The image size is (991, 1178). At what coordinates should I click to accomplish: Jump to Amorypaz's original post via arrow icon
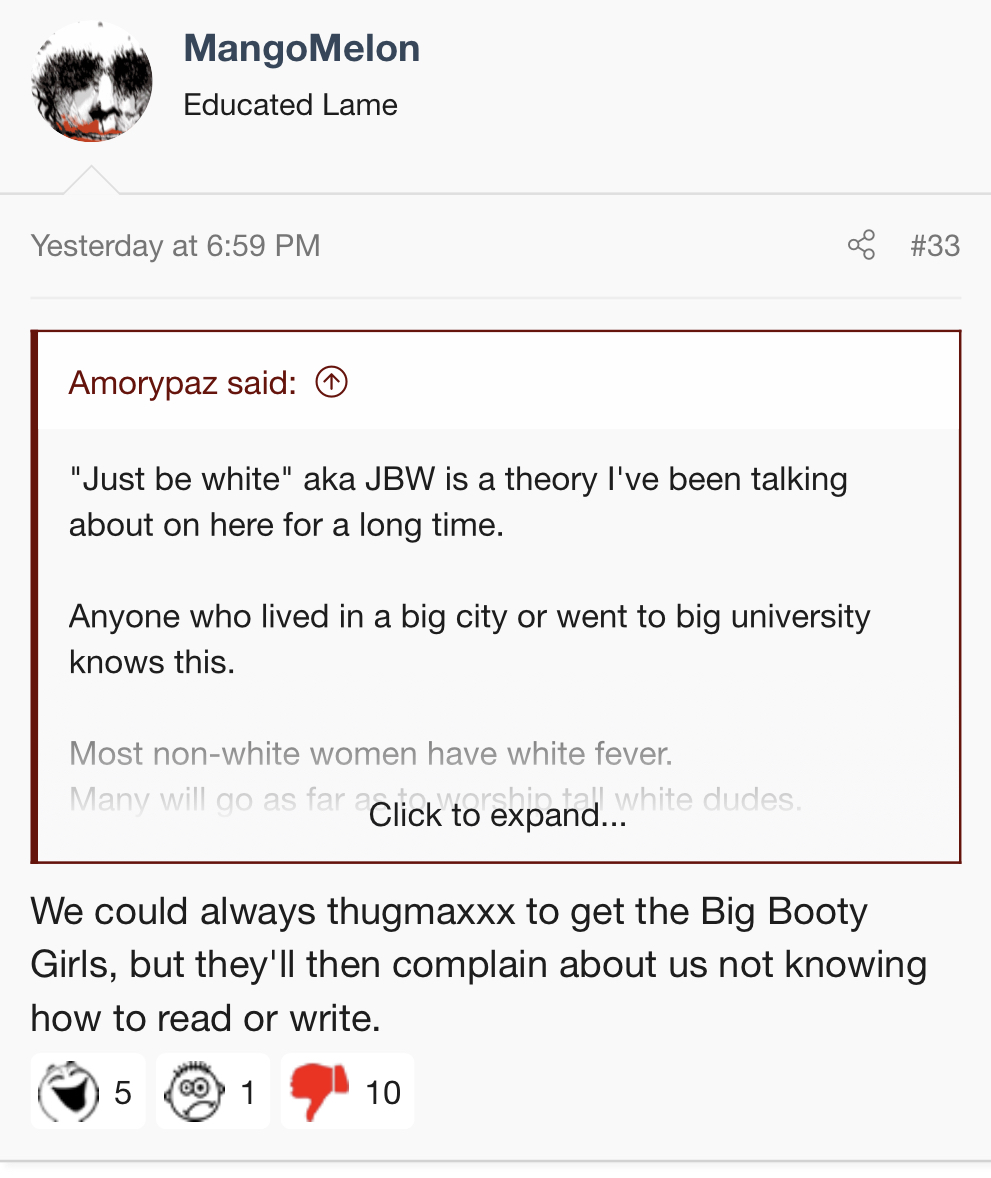331,382
